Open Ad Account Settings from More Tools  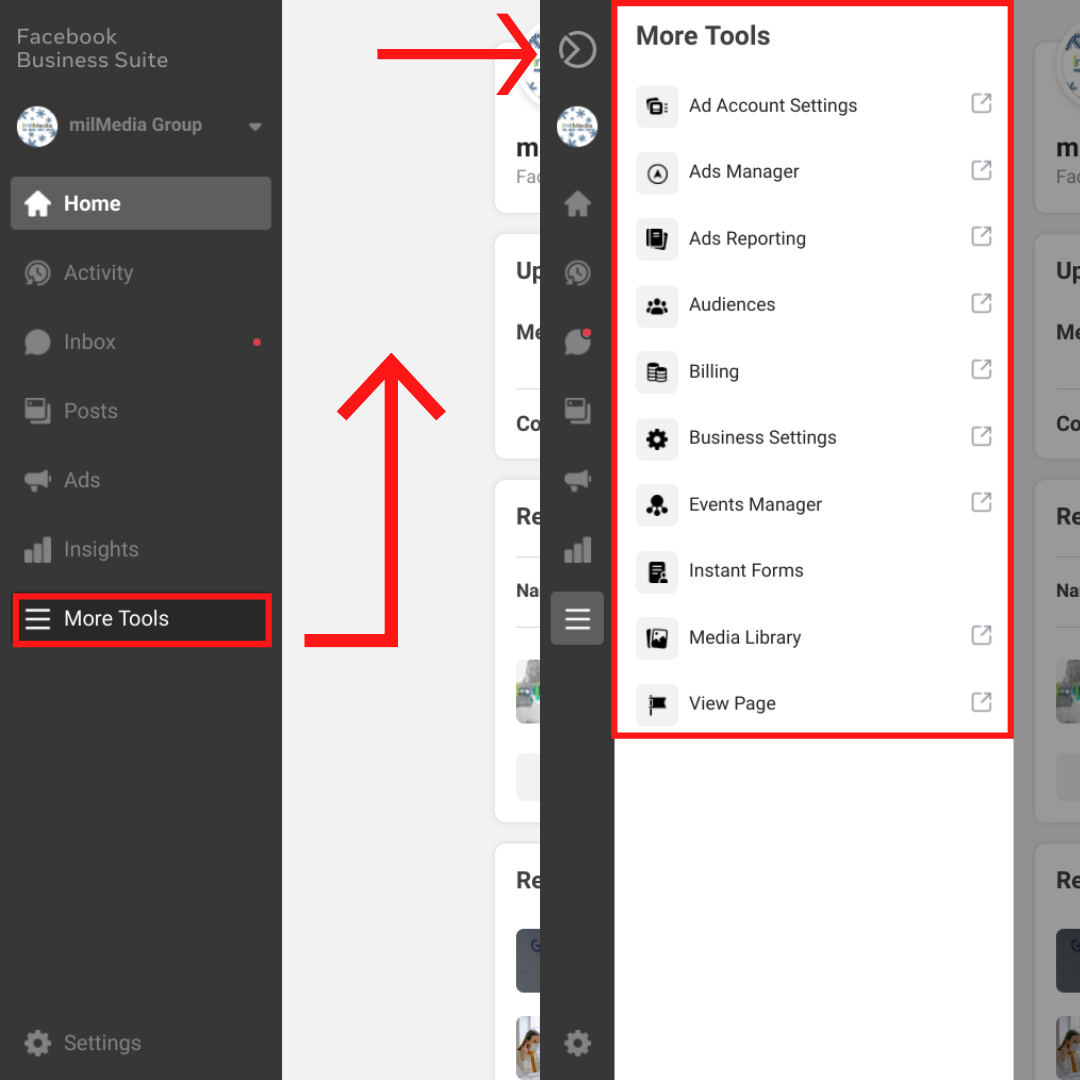[813, 105]
